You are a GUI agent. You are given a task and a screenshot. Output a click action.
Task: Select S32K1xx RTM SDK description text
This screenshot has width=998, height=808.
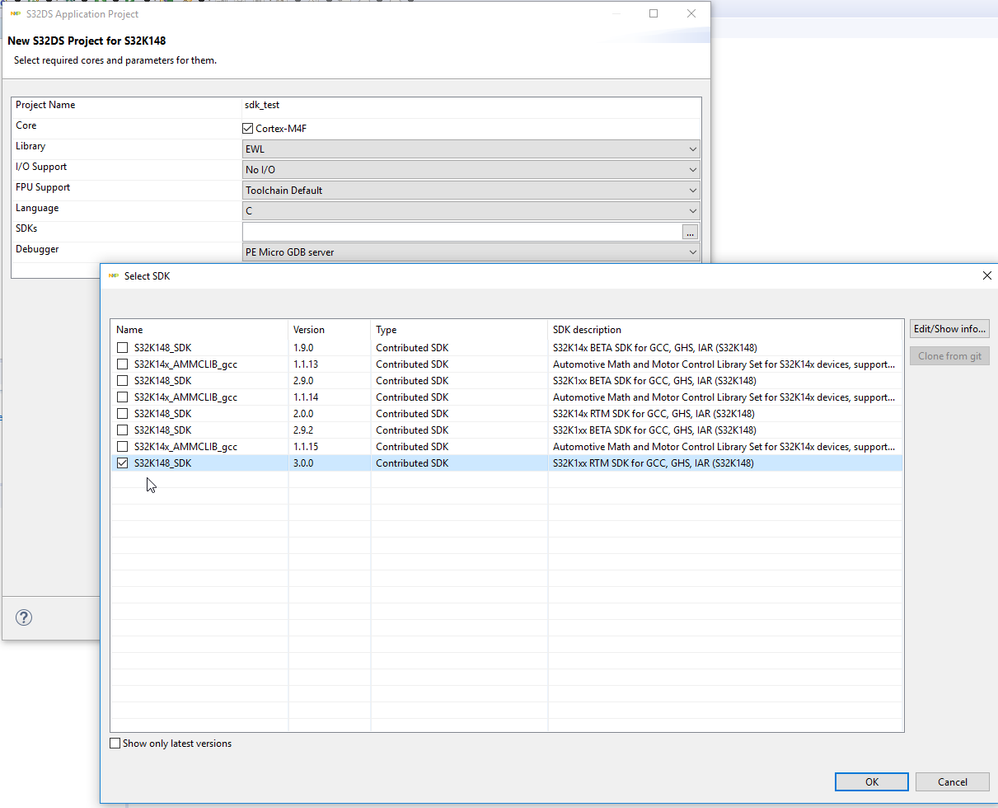653,464
